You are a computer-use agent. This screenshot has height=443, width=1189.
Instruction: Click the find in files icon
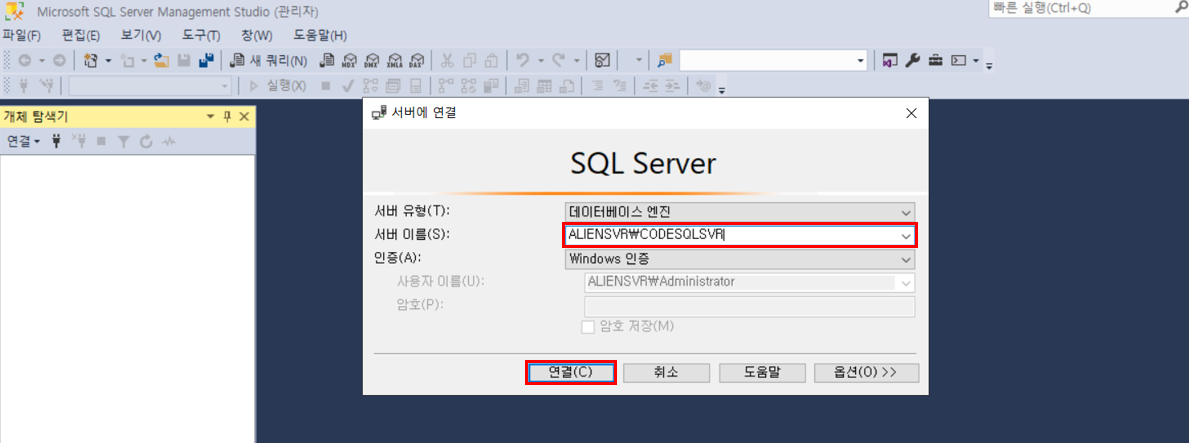tap(665, 61)
